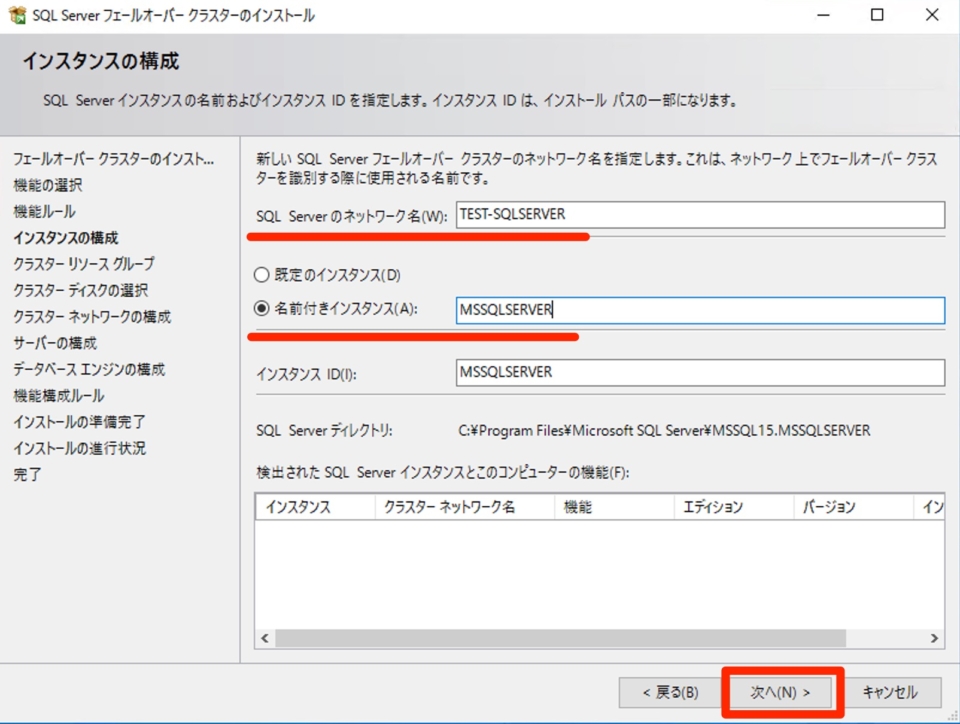Go to クラスター リソース グループ step
The height and width of the screenshot is (724, 960).
(x=84, y=264)
